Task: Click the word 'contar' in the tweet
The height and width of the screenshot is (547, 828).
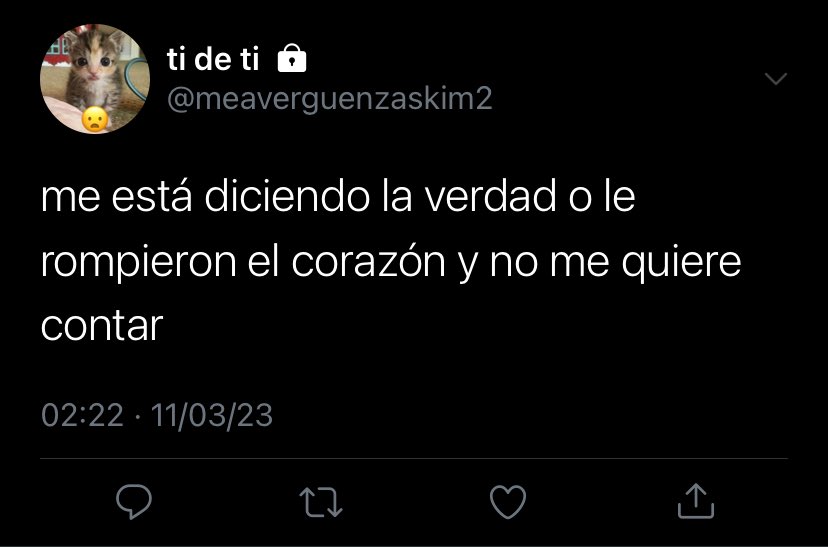Action: tap(102, 326)
